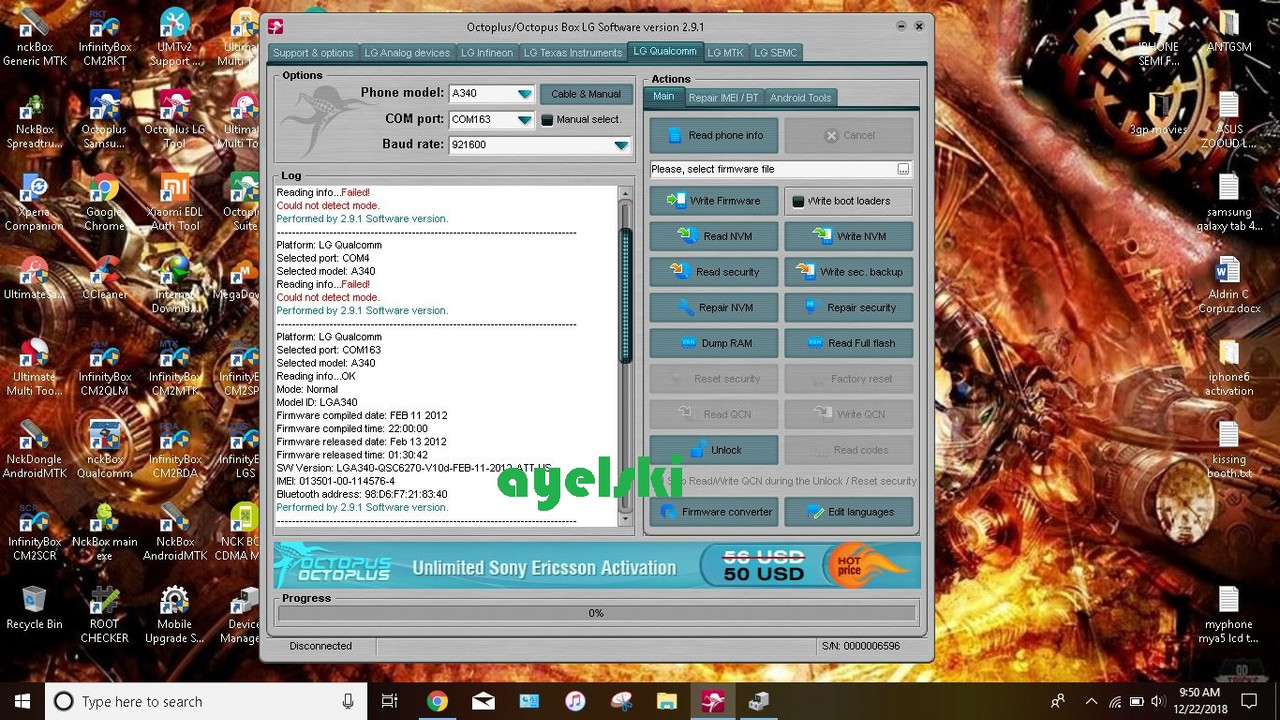Switch to LG SEMC tab
Image resolution: width=1280 pixels, height=720 pixels.
pos(776,53)
